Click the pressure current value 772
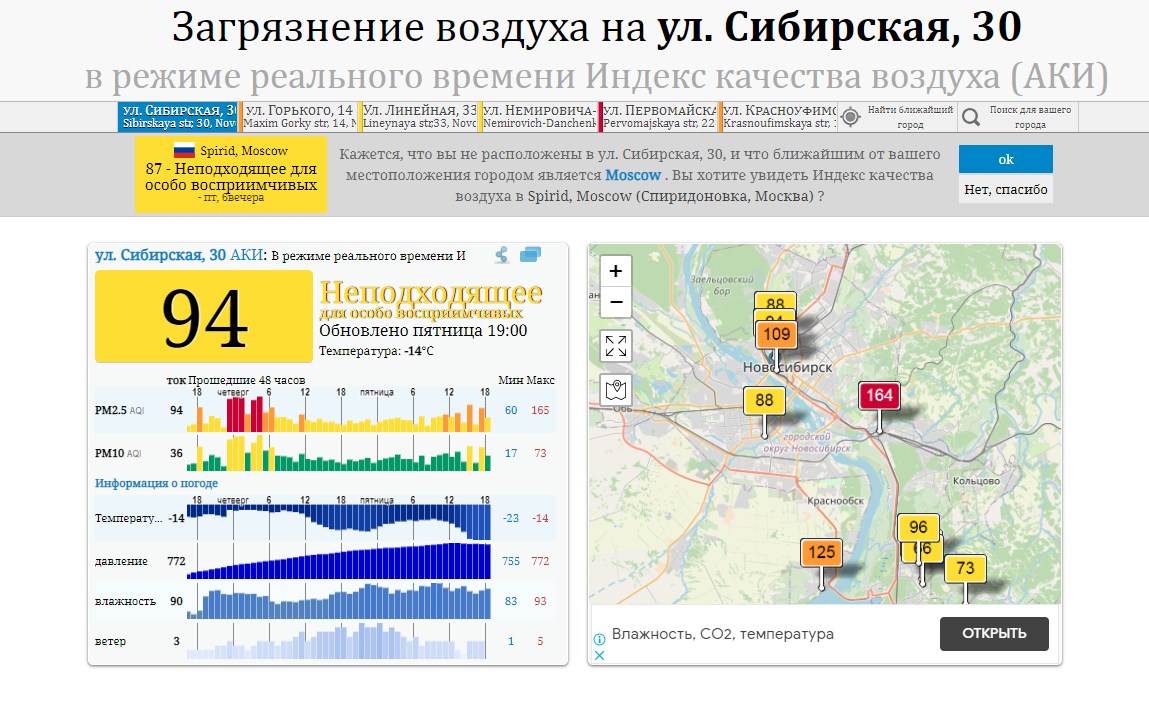 [x=176, y=561]
